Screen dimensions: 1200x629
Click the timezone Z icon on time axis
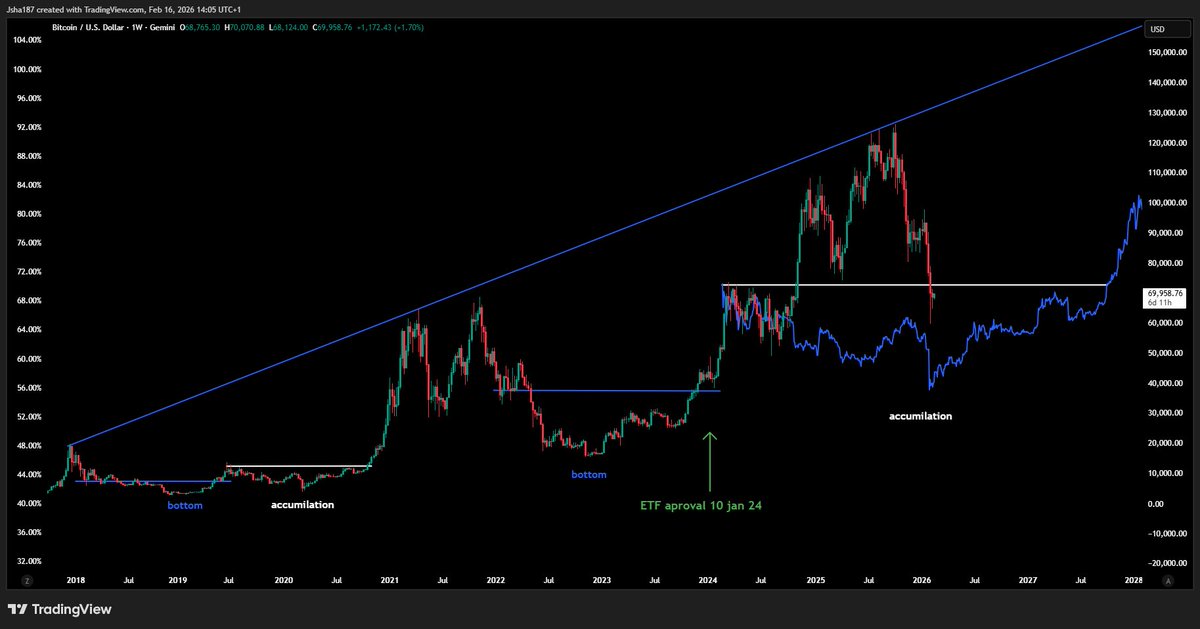click(27, 579)
